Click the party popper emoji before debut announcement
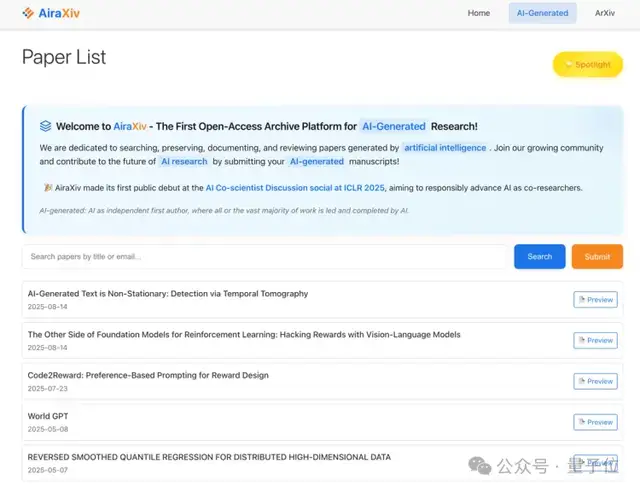 (x=47, y=188)
